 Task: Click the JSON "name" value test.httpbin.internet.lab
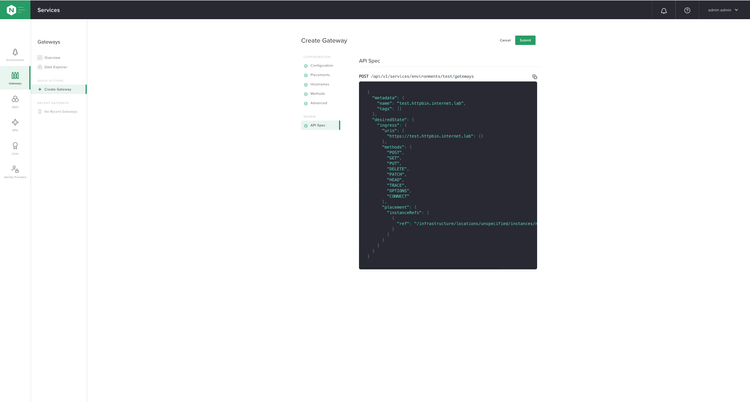[431, 103]
